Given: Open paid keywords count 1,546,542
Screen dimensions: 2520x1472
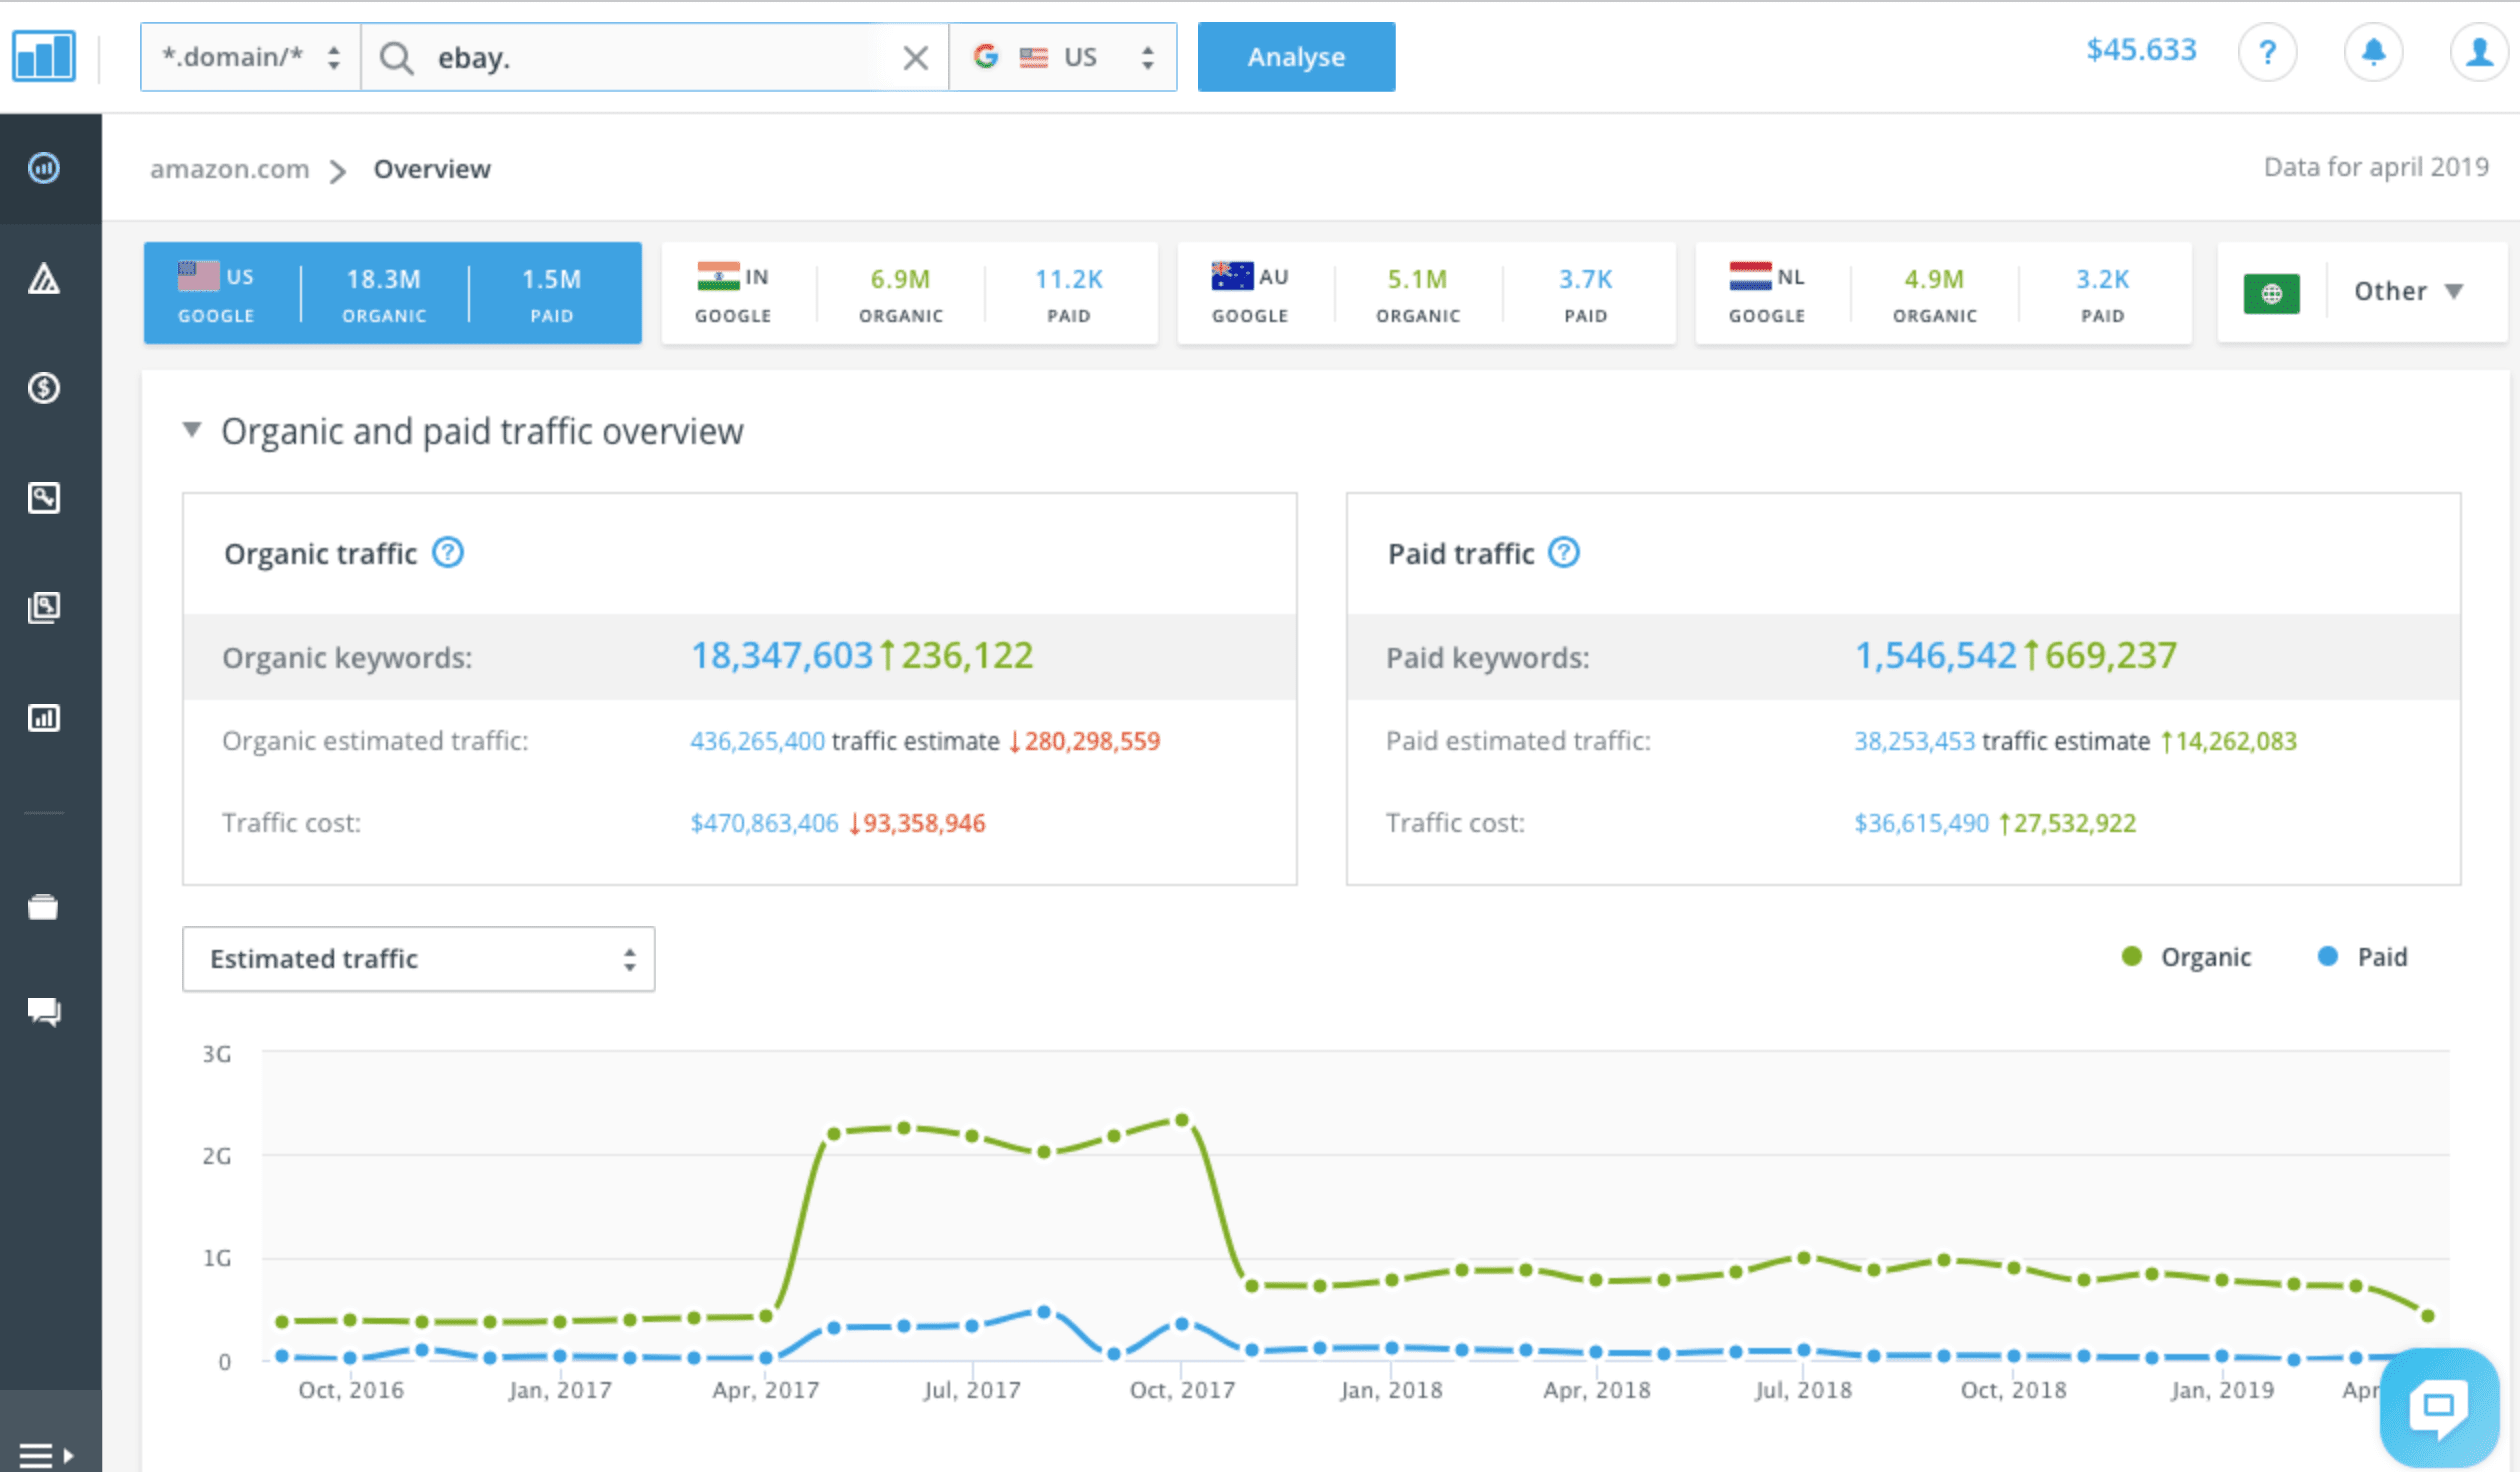Looking at the screenshot, I should point(1936,656).
